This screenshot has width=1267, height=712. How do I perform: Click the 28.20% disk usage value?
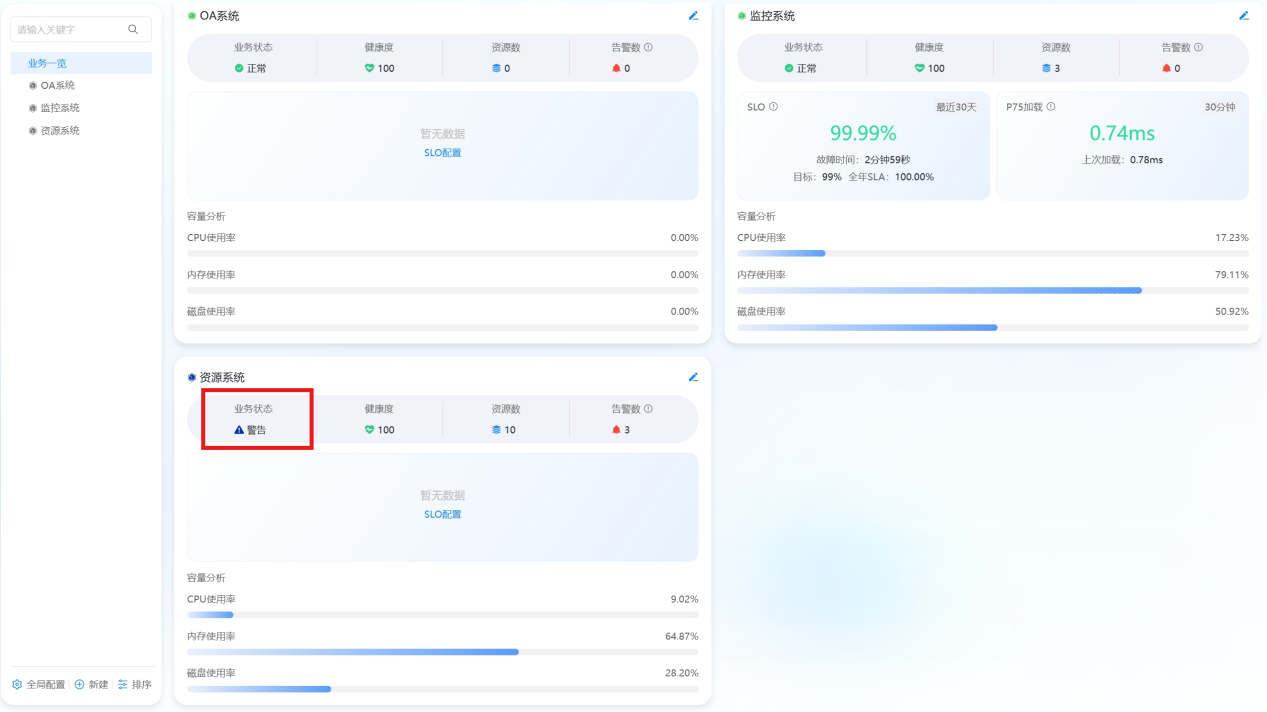pos(682,673)
